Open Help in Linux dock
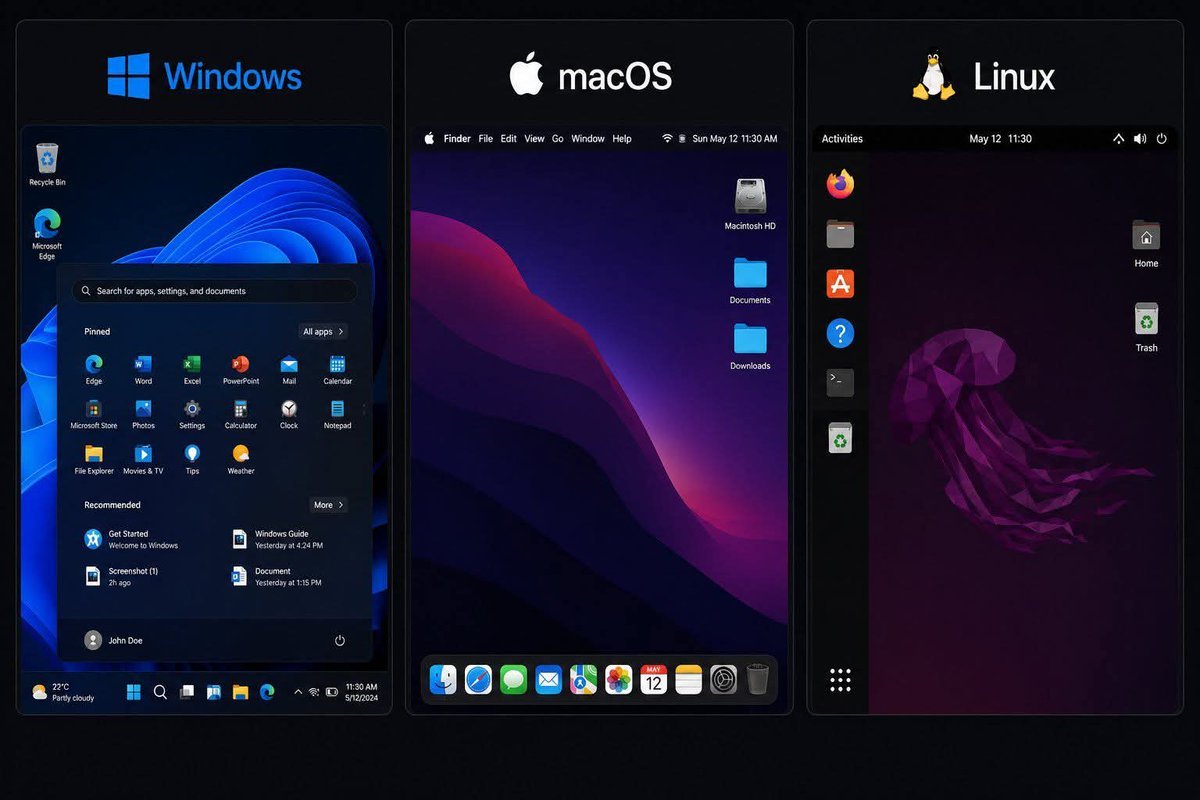 click(x=840, y=333)
